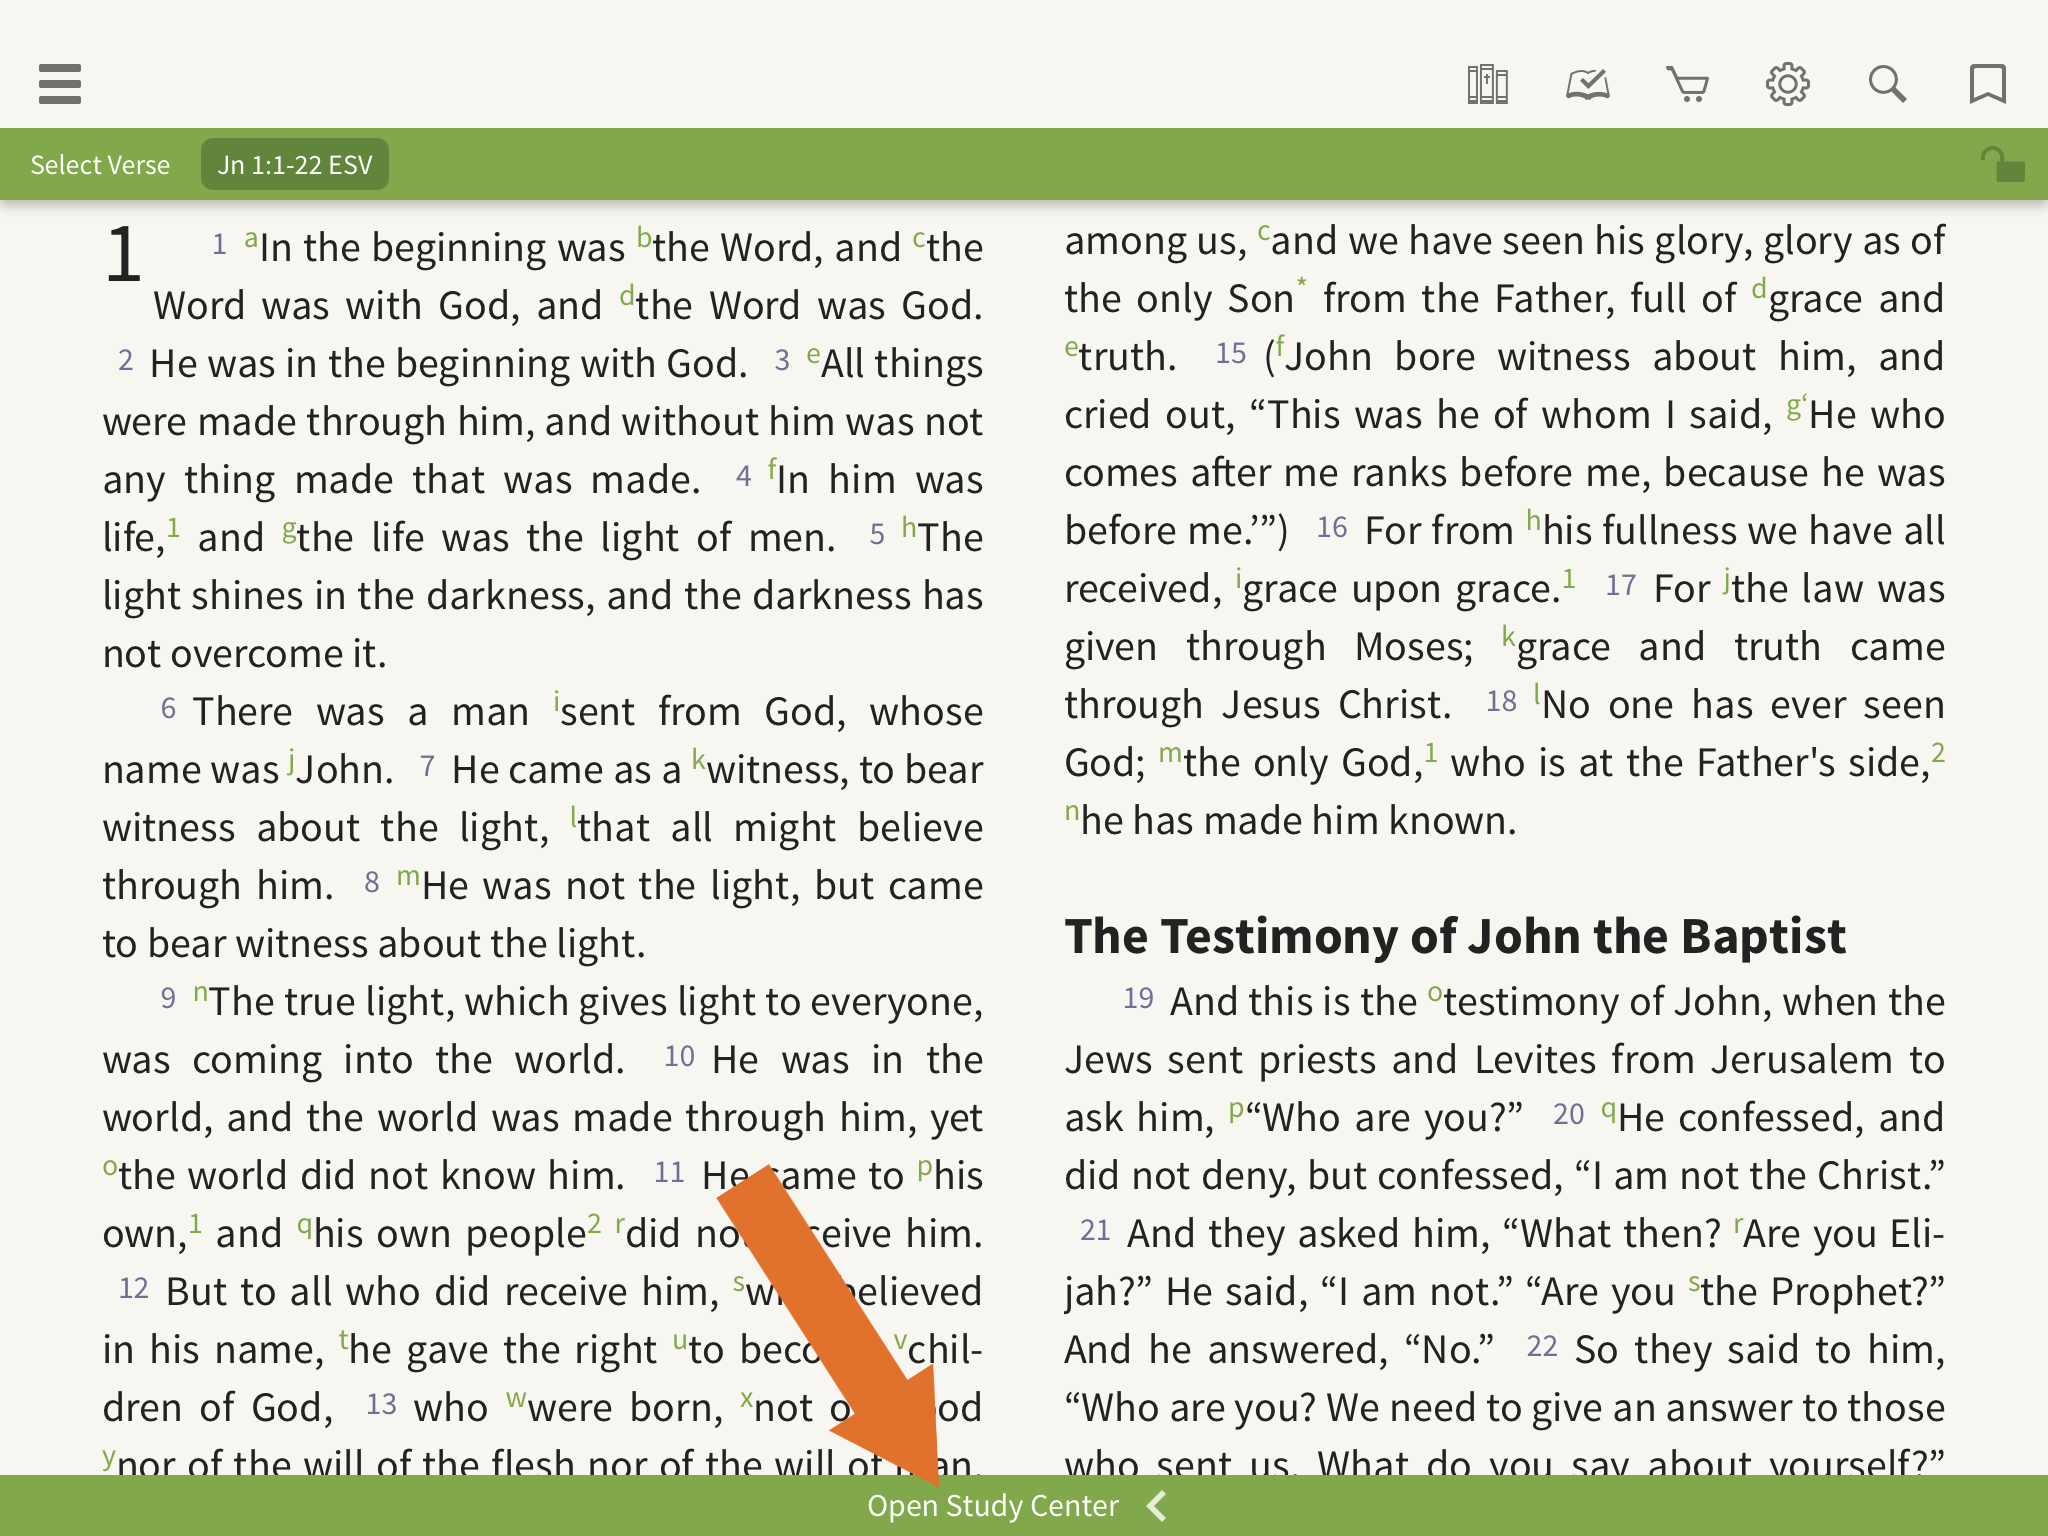Tap cross-reference 'a' before In the beginning
Image resolution: width=2048 pixels, height=1536 pixels.
251,240
